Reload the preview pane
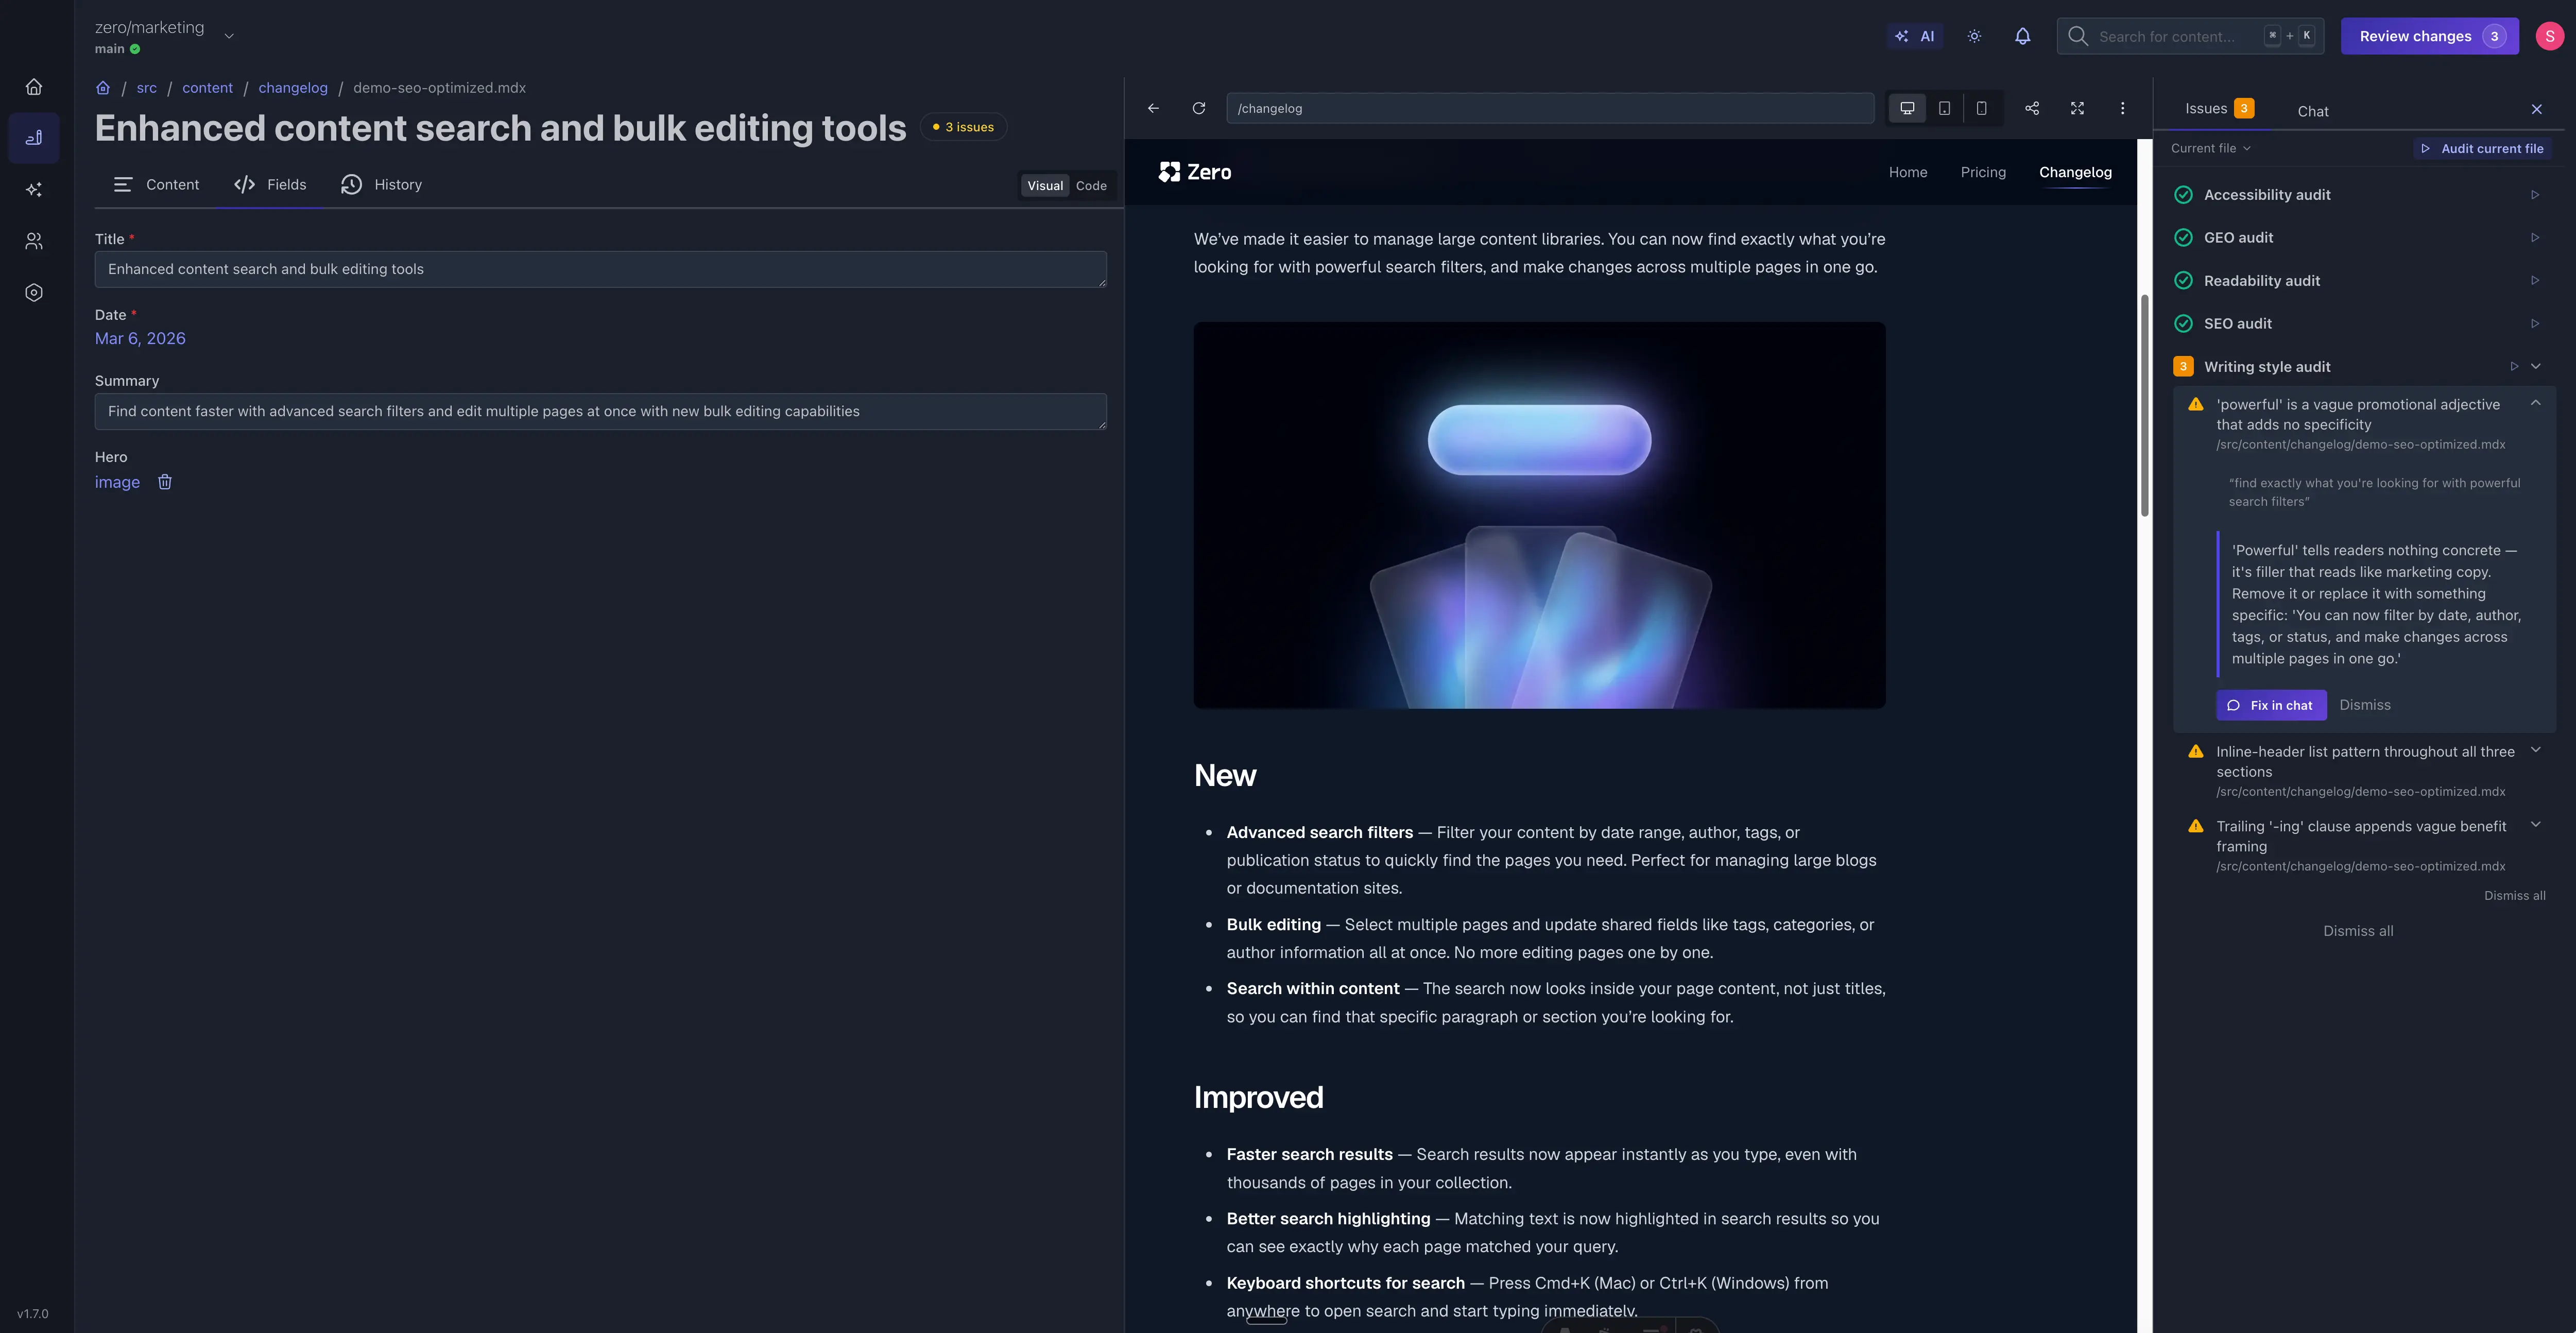This screenshot has width=2576, height=1333. [1199, 108]
